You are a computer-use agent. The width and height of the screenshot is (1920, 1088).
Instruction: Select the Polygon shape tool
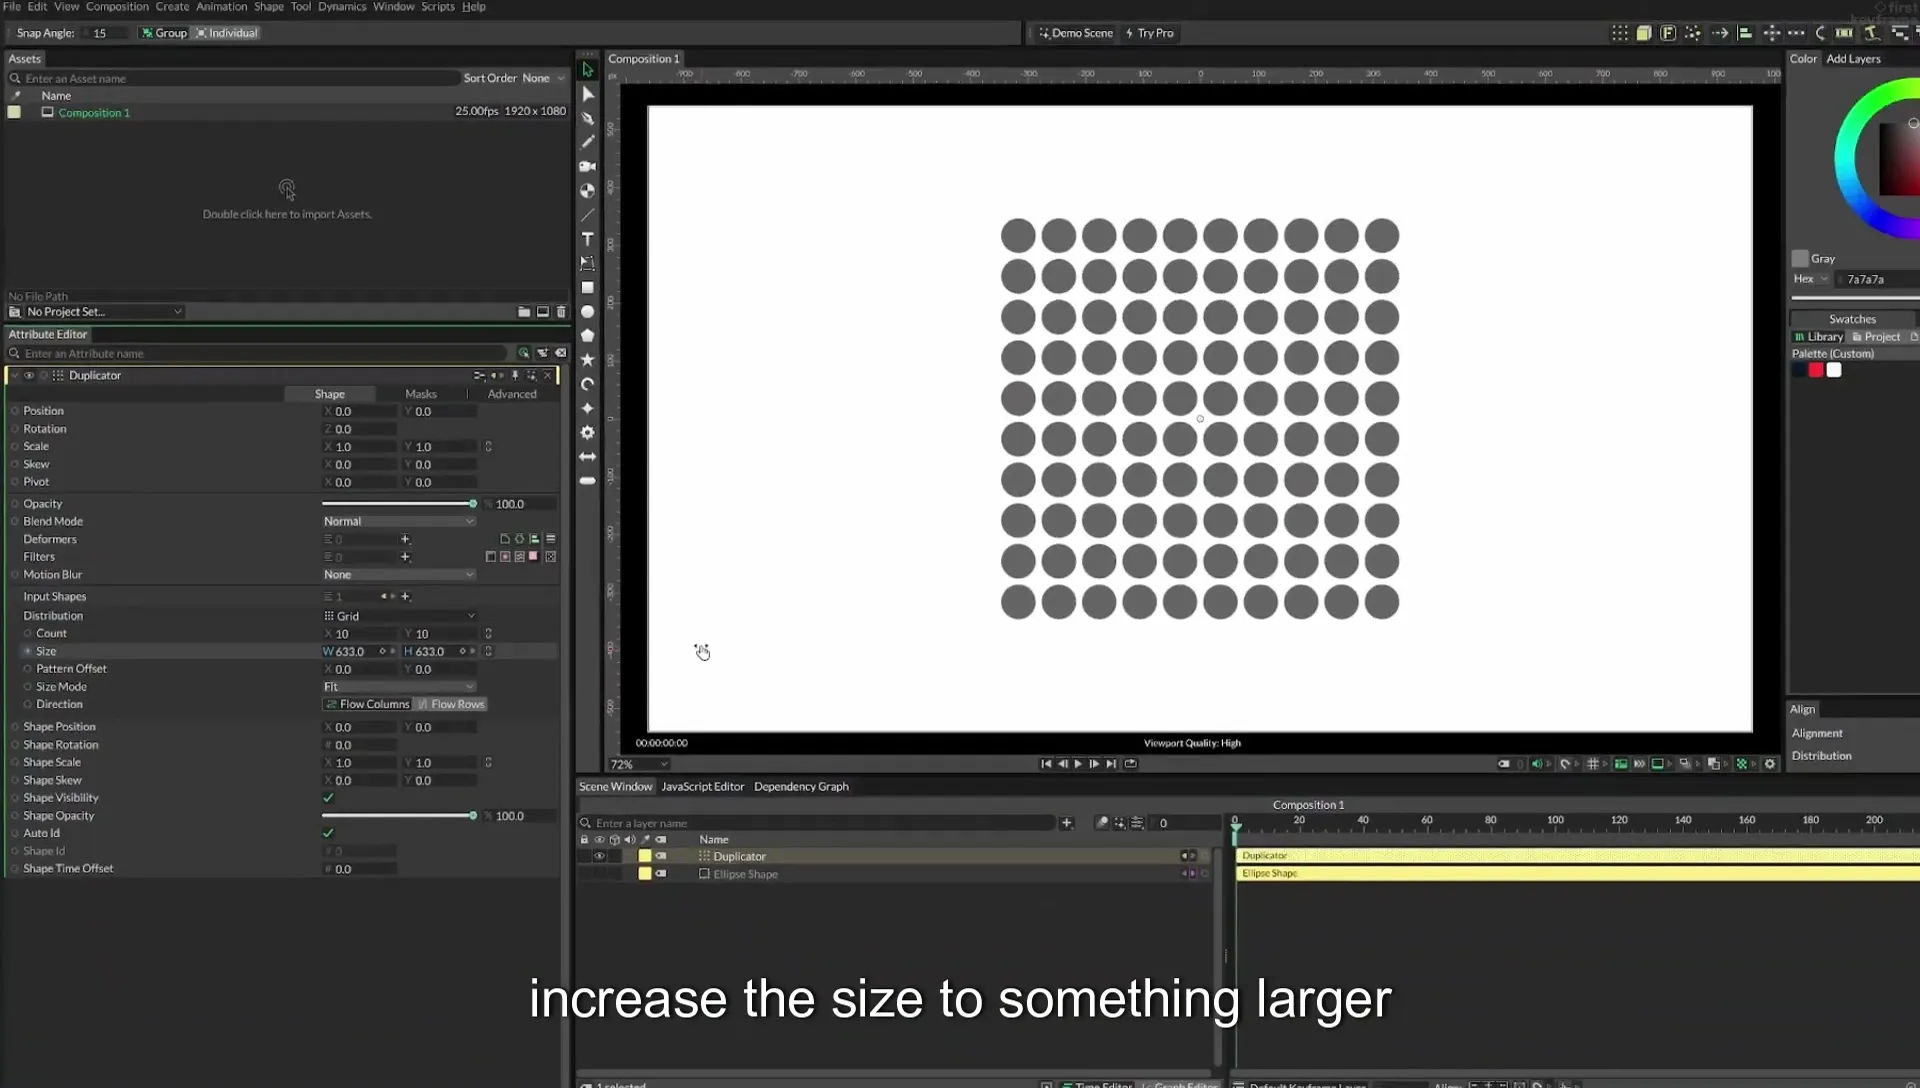pos(587,336)
